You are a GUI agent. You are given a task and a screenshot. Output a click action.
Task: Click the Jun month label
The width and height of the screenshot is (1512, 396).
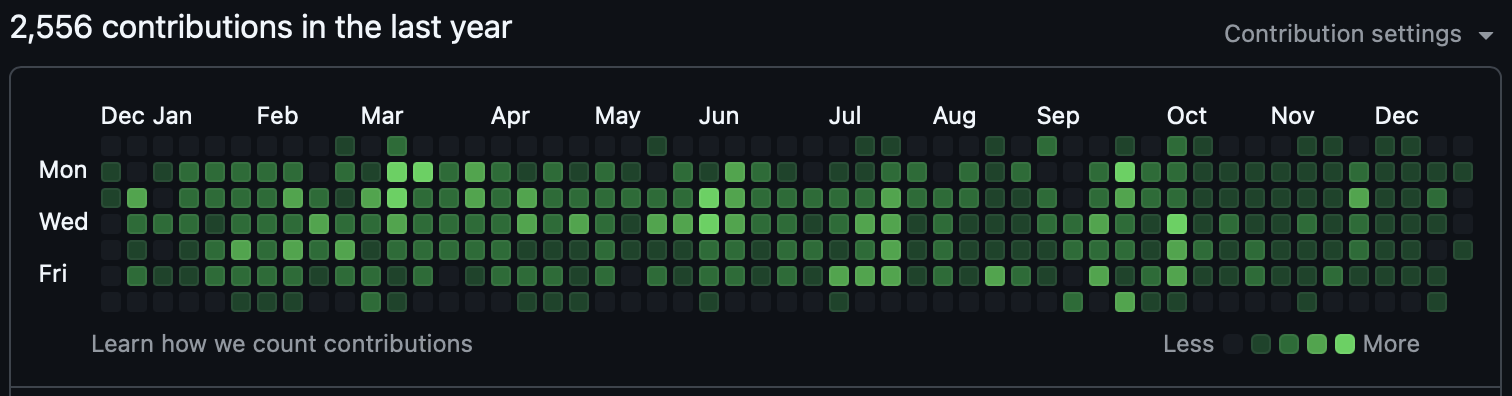pos(718,116)
